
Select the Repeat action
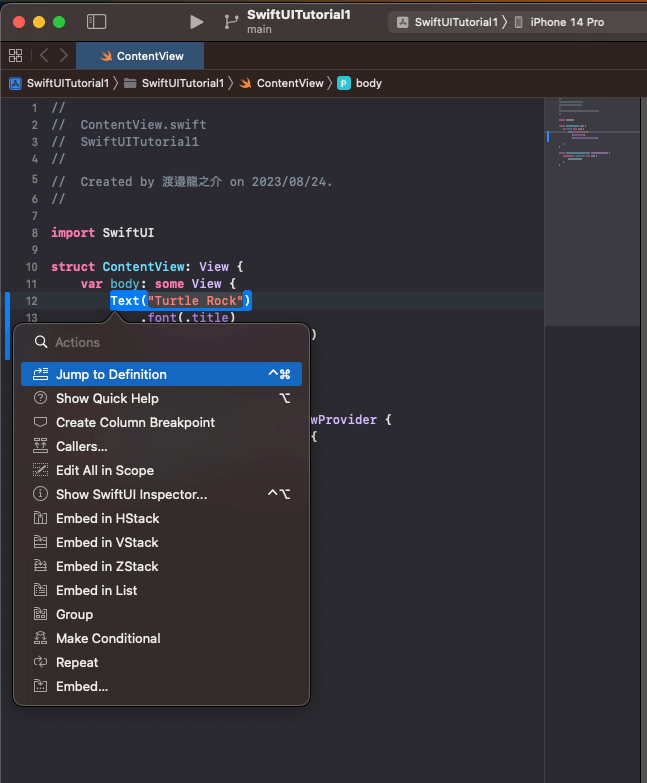point(162,662)
